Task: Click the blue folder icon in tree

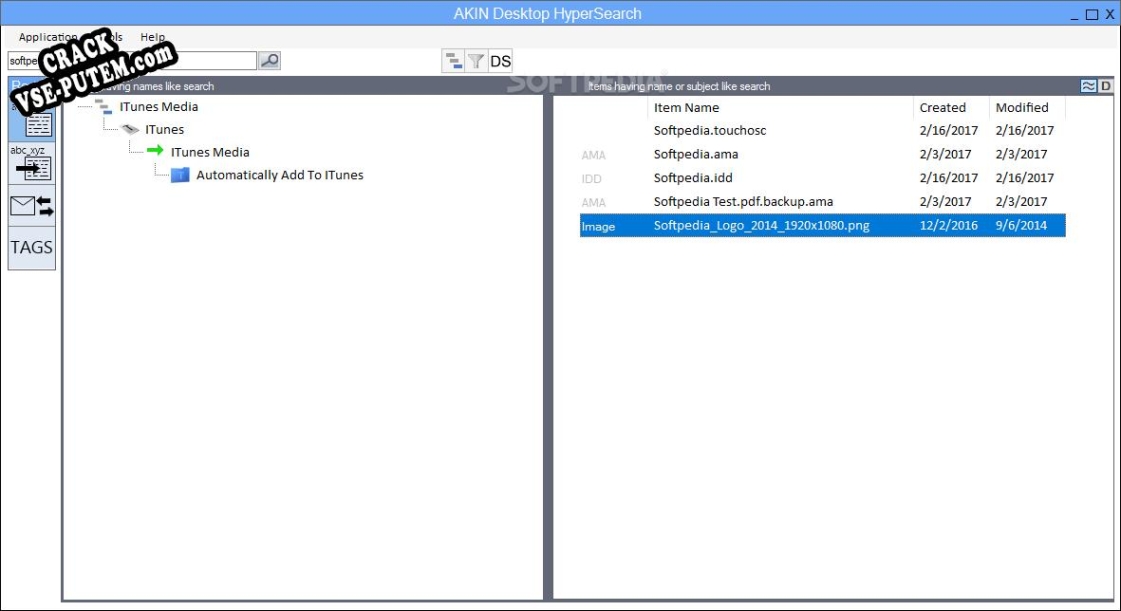Action: click(x=180, y=175)
